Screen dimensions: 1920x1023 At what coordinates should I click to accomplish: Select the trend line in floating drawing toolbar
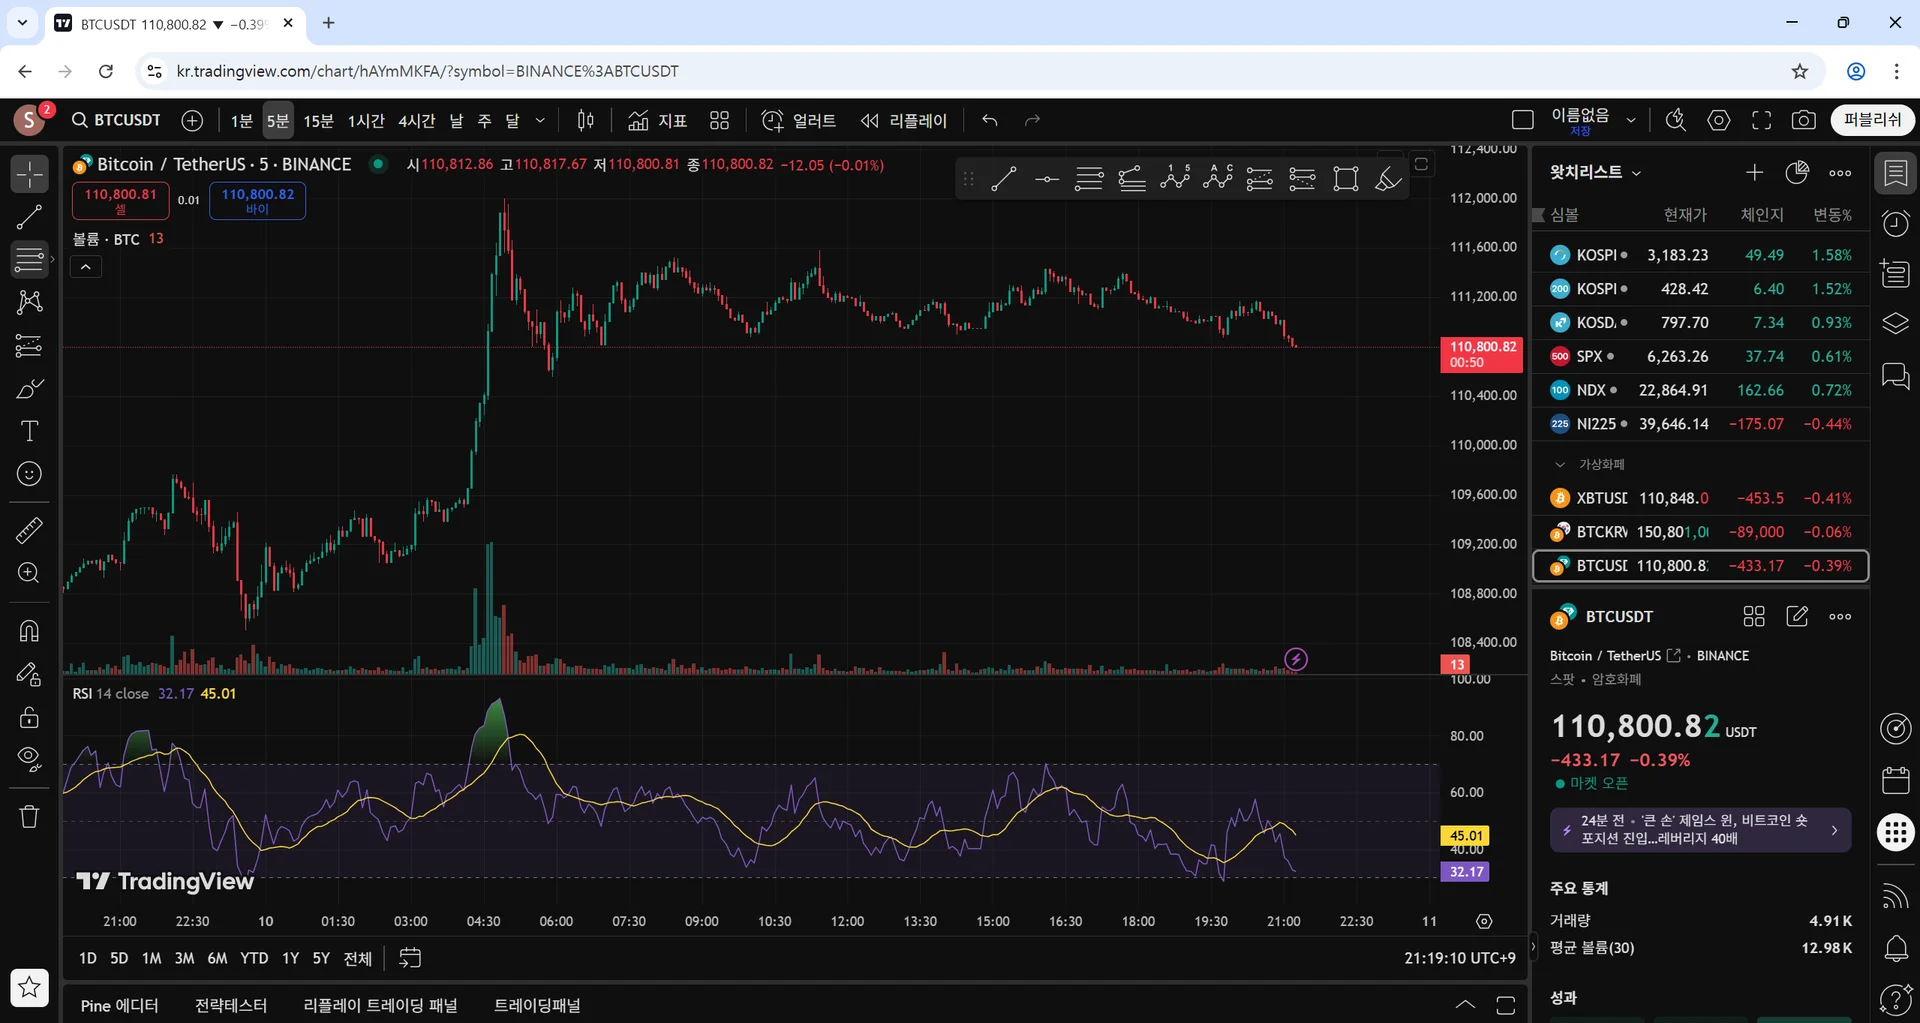1004,179
